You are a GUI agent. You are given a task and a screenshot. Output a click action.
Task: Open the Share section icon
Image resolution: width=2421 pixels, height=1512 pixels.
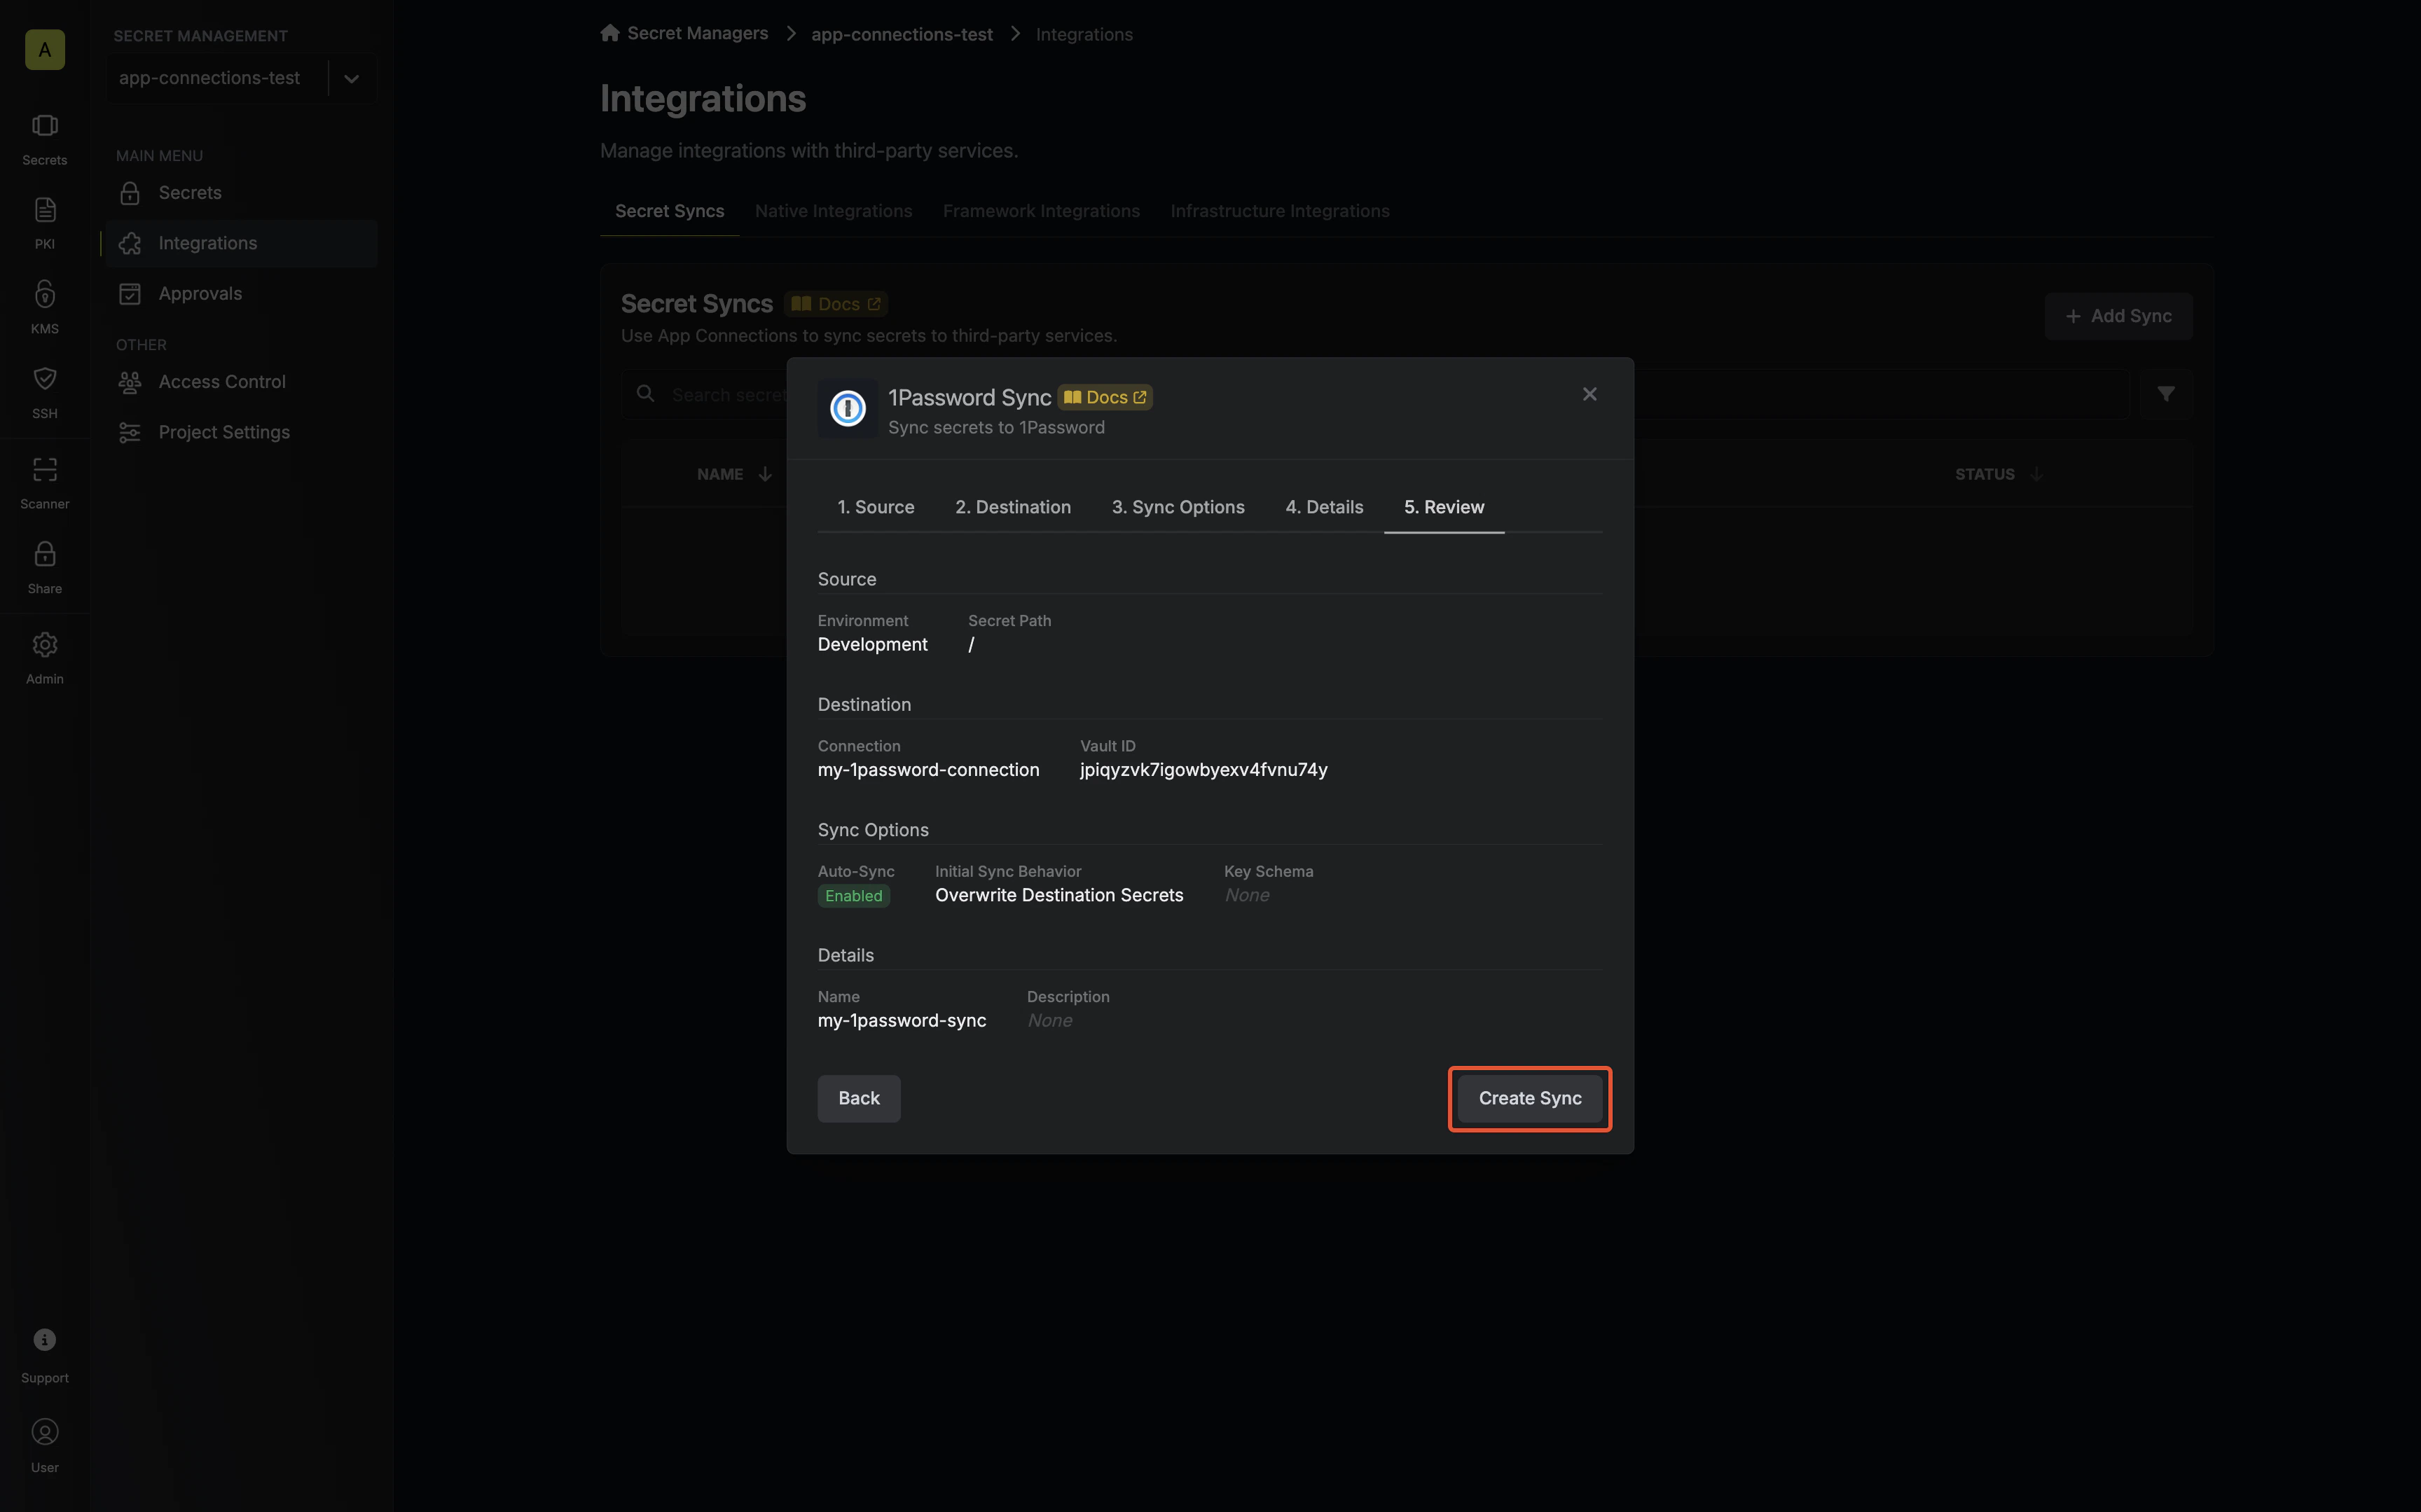44,554
